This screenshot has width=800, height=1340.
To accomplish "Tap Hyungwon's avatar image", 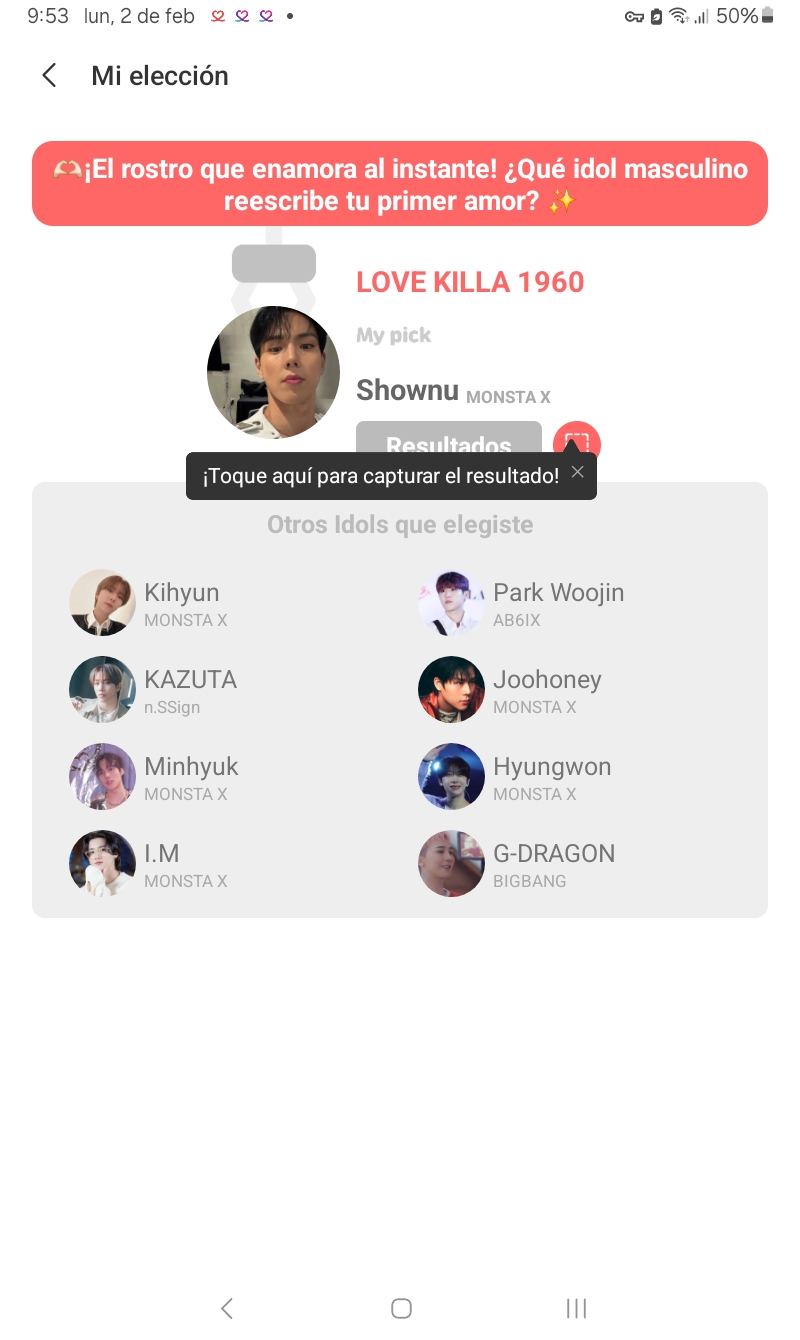I will 451,776.
